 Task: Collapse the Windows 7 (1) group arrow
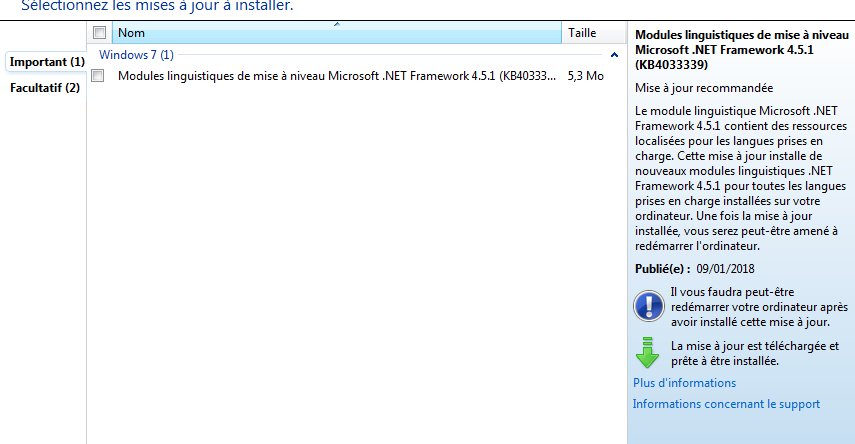tap(615, 55)
